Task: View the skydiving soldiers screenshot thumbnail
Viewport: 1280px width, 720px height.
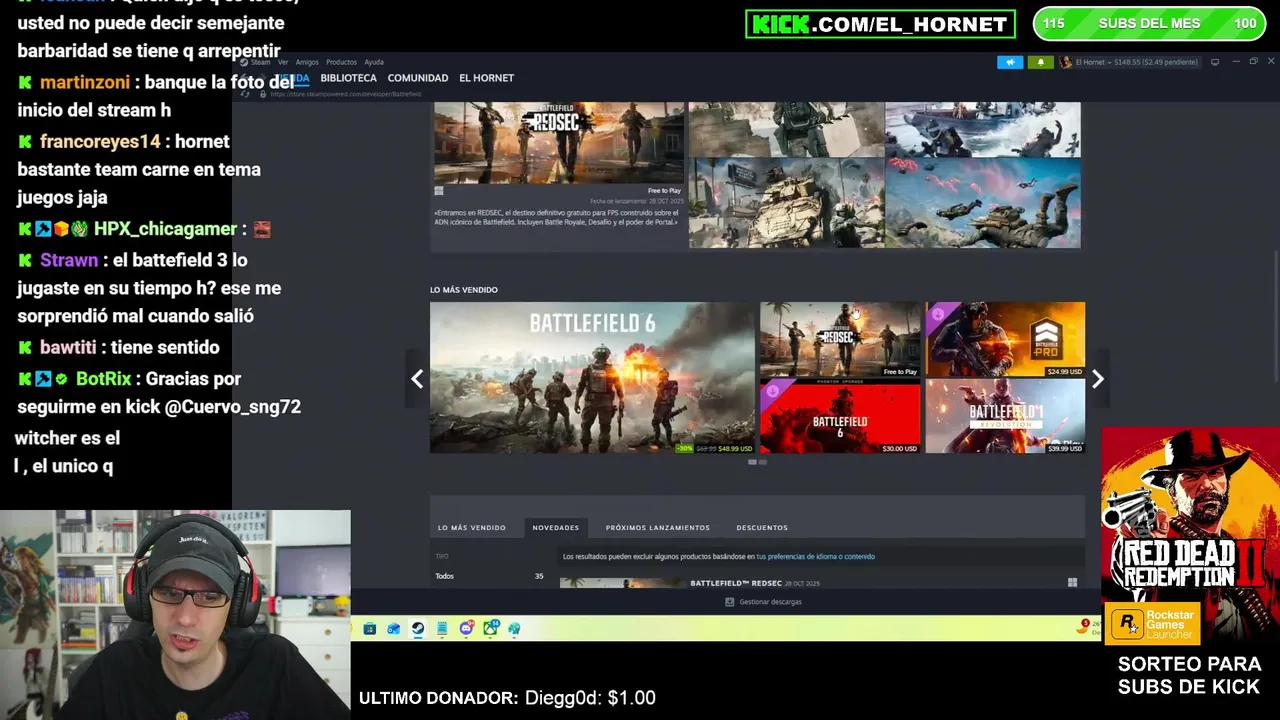Action: pos(983,203)
